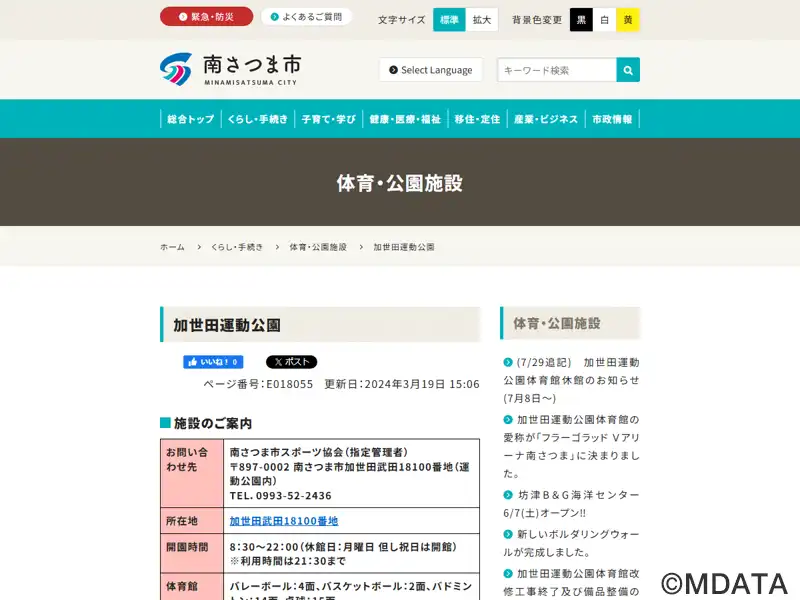
Task: Click the X ポスト share button
Action: [x=291, y=362]
